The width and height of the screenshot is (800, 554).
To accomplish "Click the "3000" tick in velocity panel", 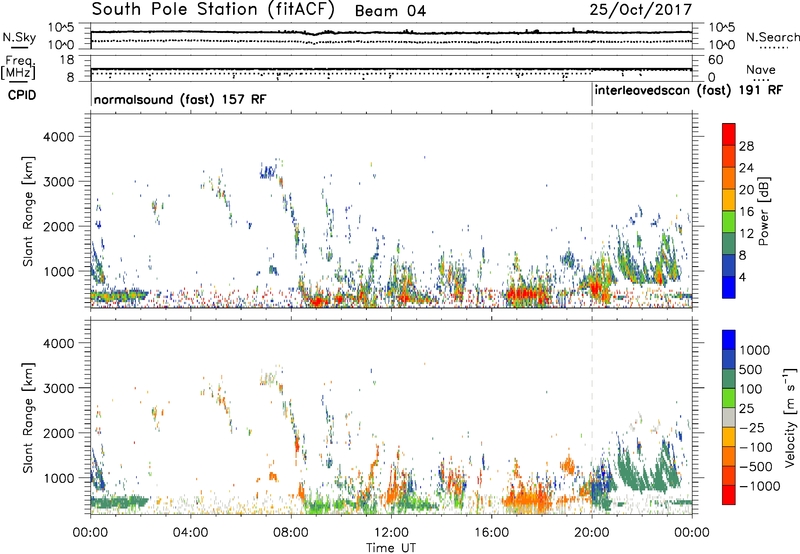I will pos(58,388).
